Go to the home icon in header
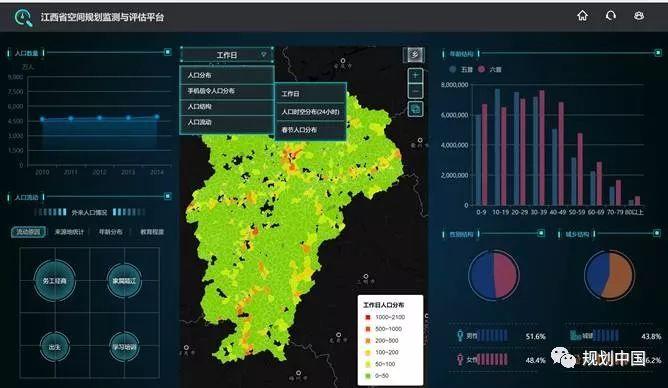 582,16
